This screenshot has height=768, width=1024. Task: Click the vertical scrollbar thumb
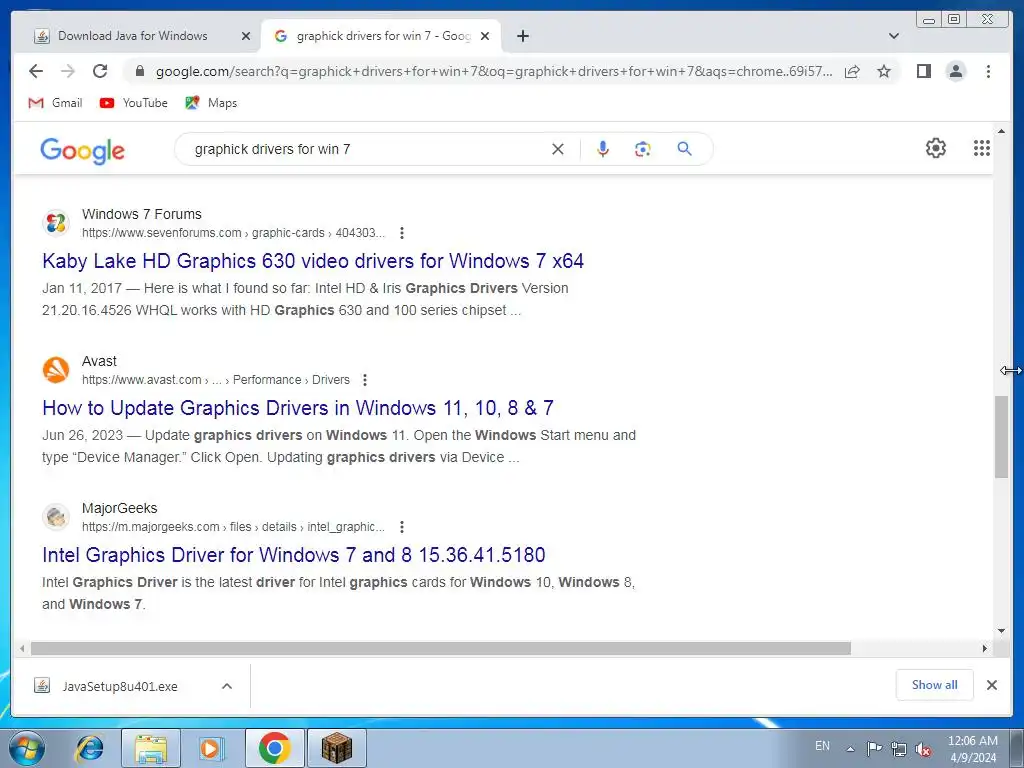click(1001, 436)
